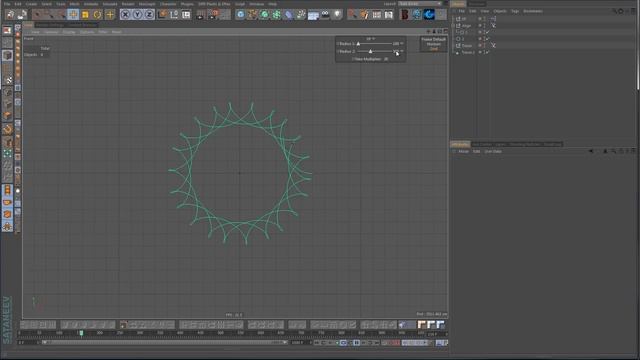Click the Freeze Default Random Seed button
The height and width of the screenshot is (360, 640).
433,44
